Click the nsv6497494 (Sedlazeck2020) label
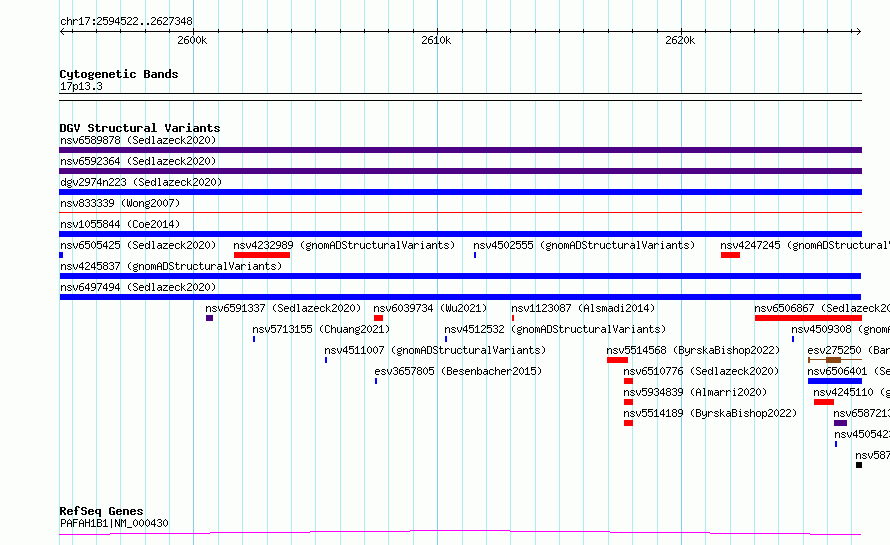Viewport: 890px width, 545px height. [138, 287]
